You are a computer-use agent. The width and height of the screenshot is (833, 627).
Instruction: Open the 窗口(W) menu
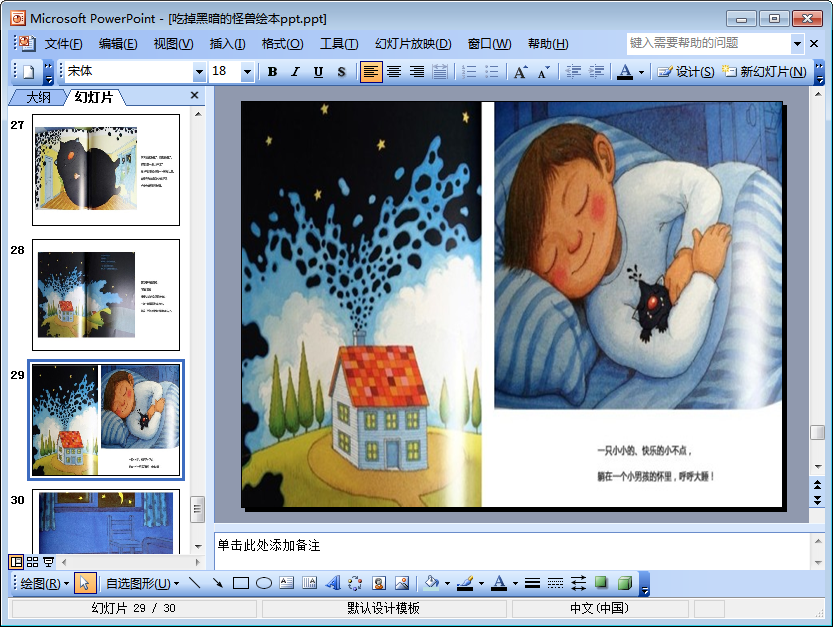pos(489,44)
